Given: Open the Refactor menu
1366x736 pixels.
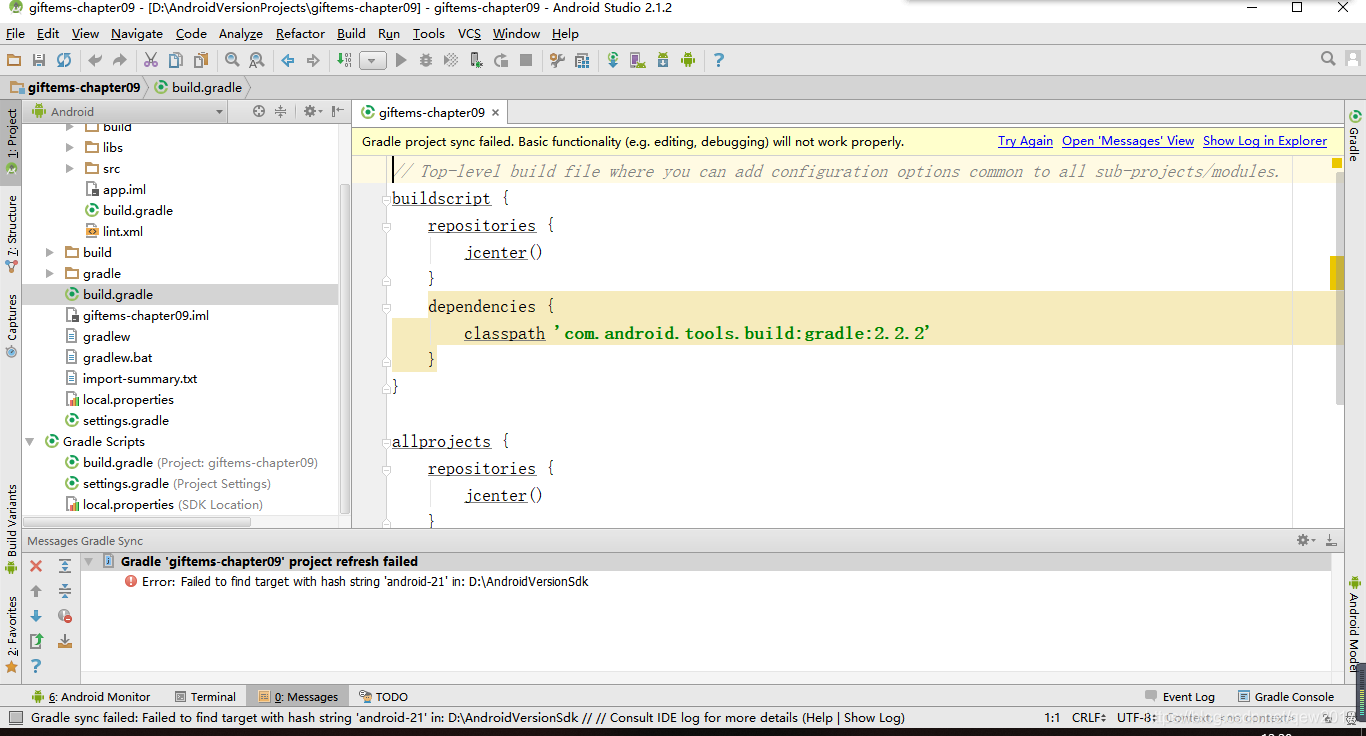Looking at the screenshot, I should pyautogui.click(x=300, y=33).
